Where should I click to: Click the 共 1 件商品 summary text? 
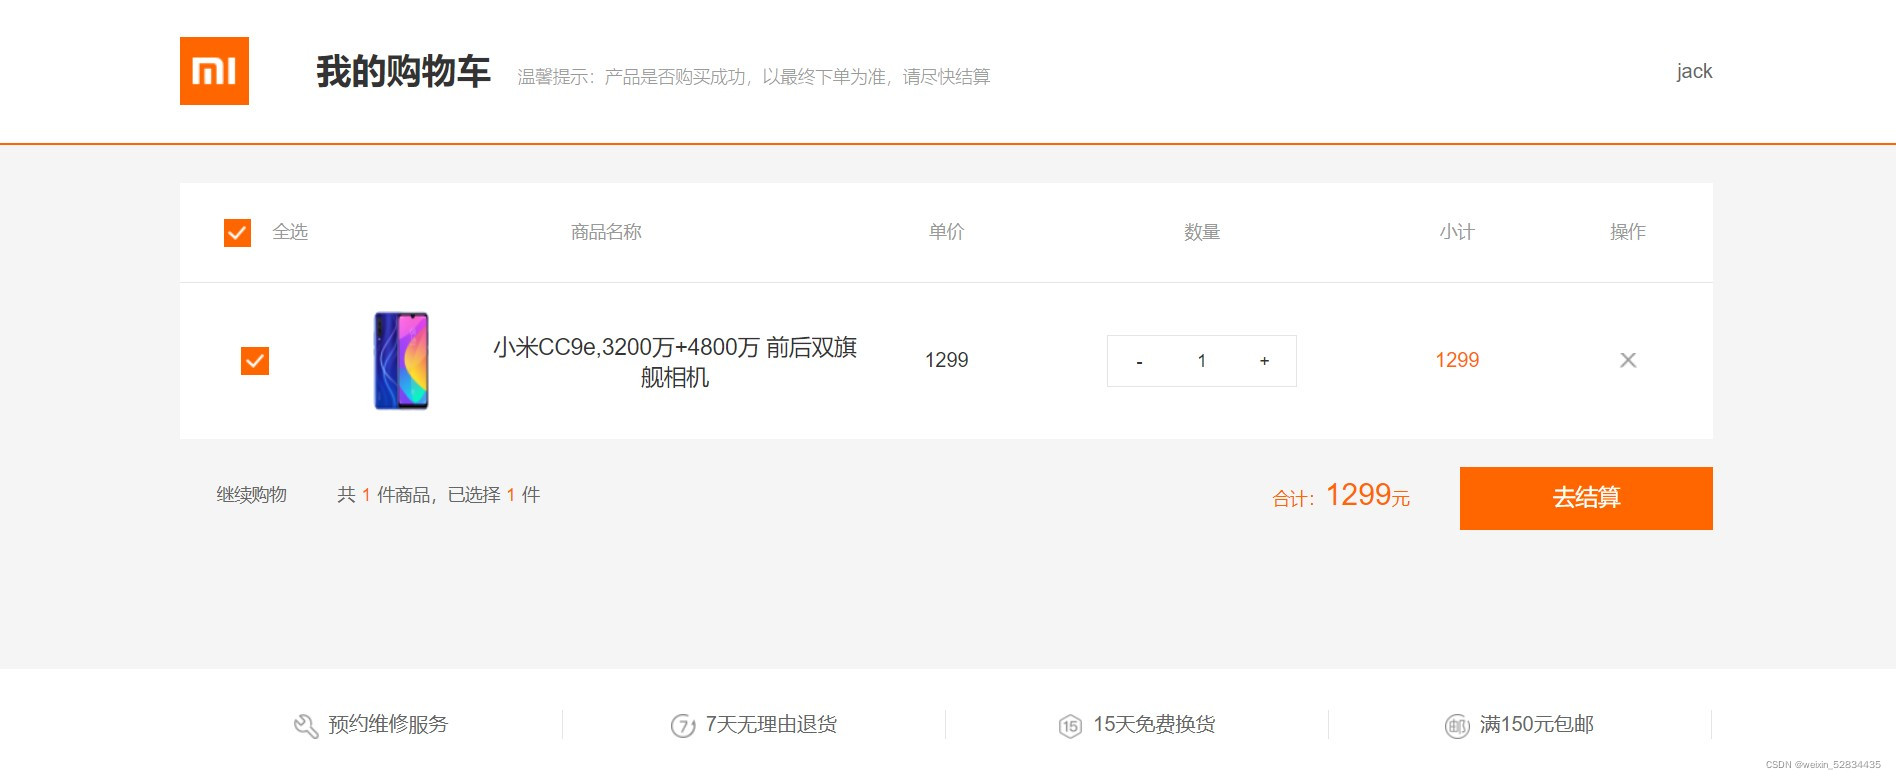tap(438, 495)
